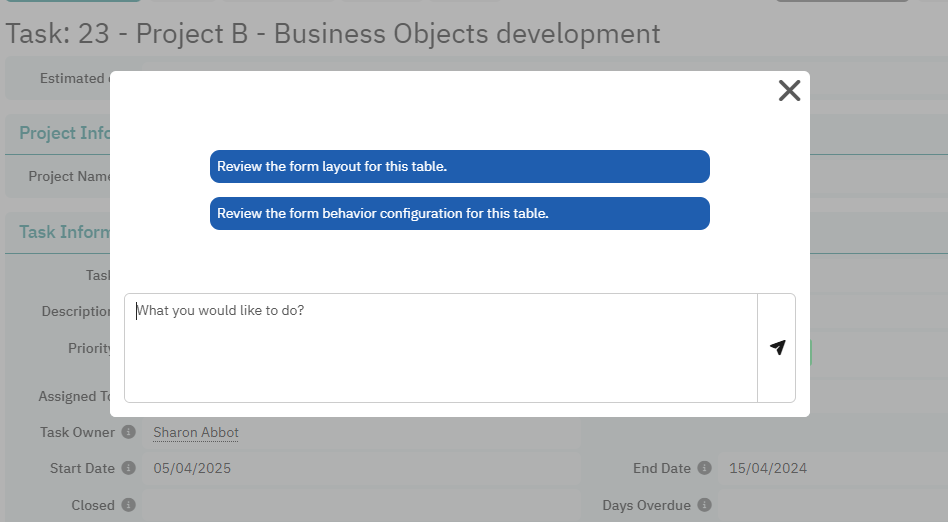
Task: Close the assistant dialog with the X
Action: tap(789, 91)
